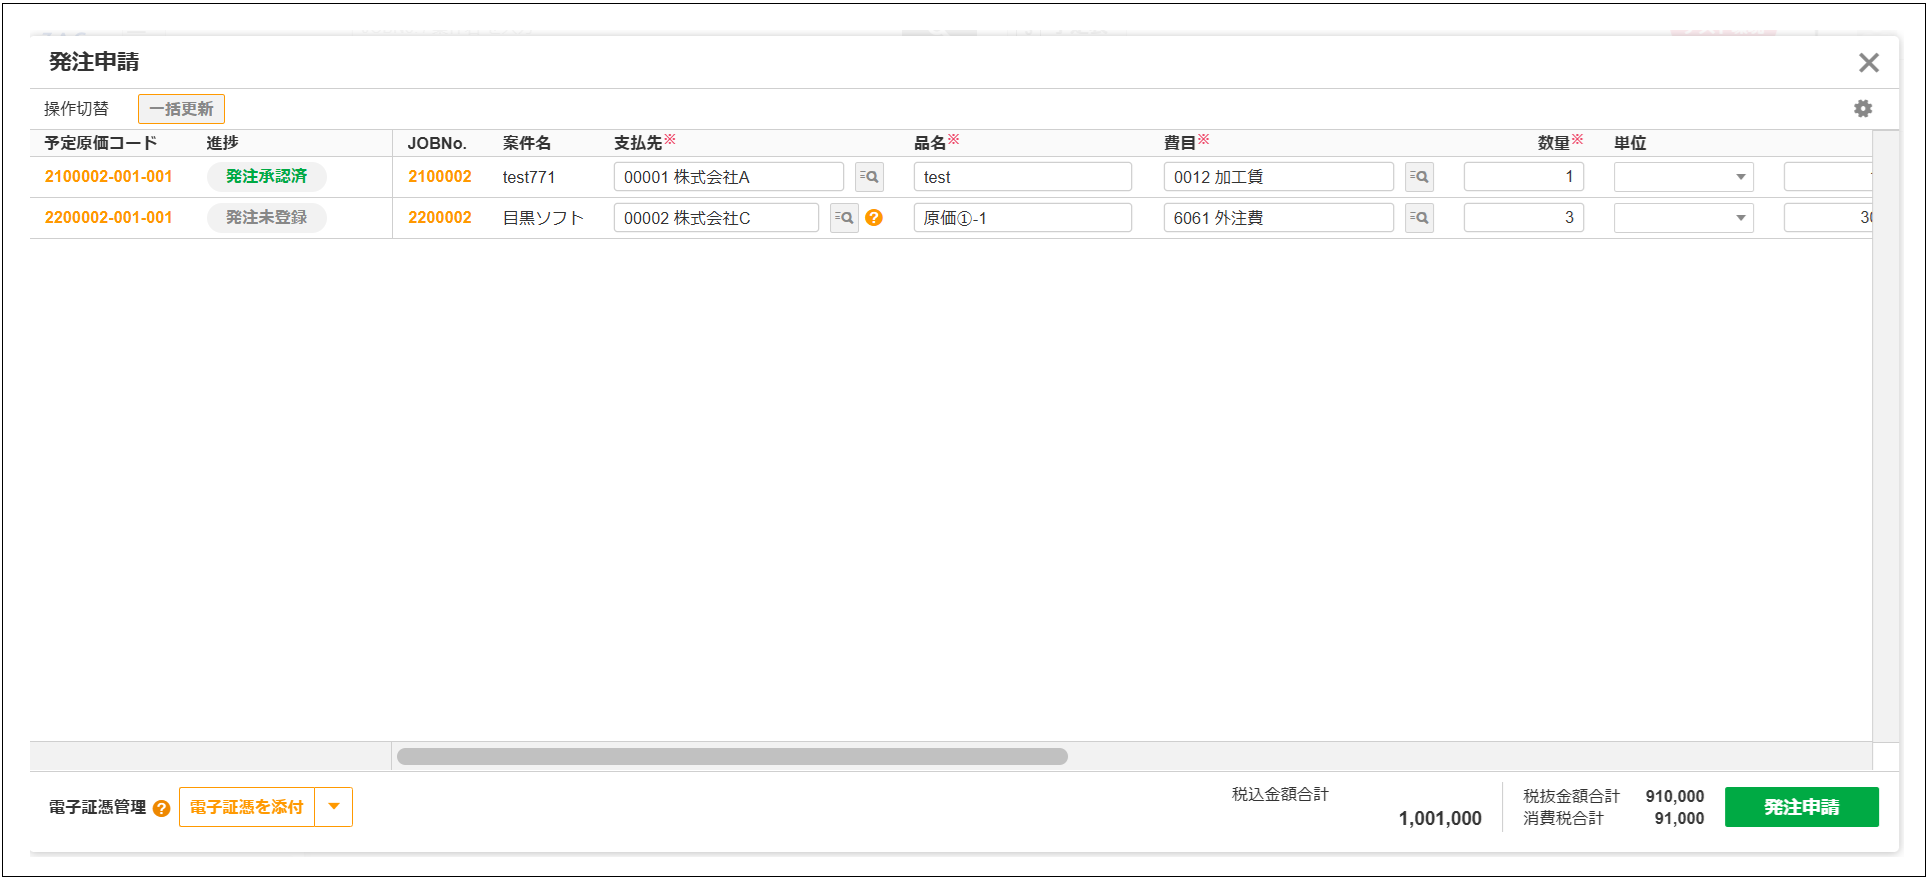Open cost code 2100002-001-001 link
Screen dimensions: 1927x880
[x=108, y=177]
